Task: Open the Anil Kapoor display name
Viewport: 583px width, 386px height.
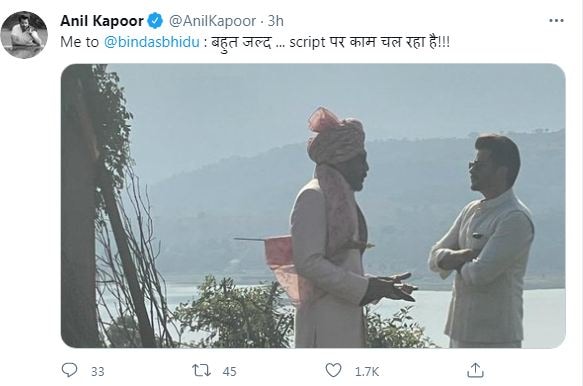Action: (x=102, y=21)
